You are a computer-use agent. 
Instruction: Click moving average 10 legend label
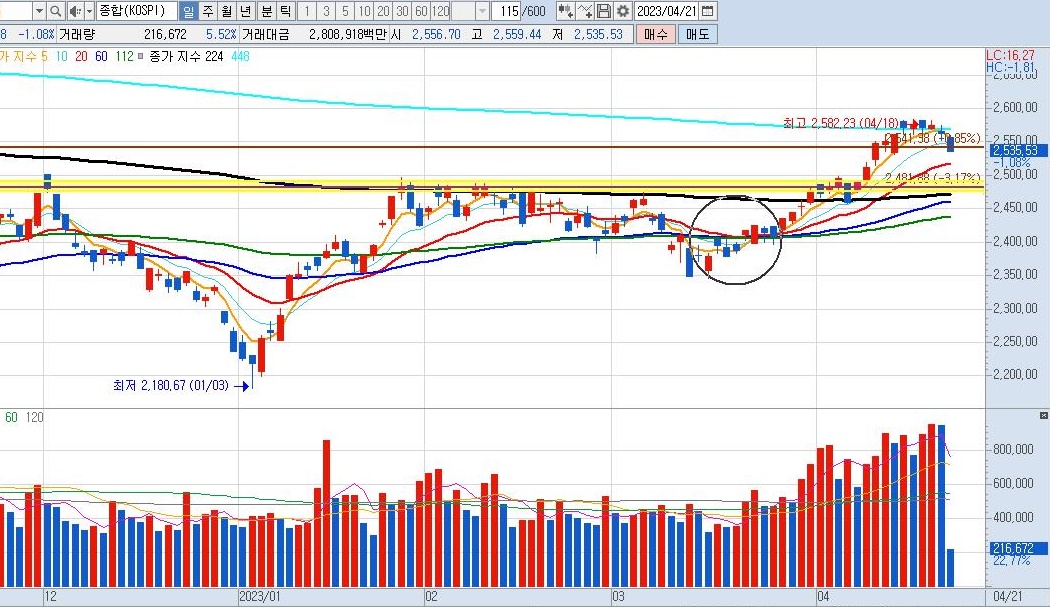[62, 57]
